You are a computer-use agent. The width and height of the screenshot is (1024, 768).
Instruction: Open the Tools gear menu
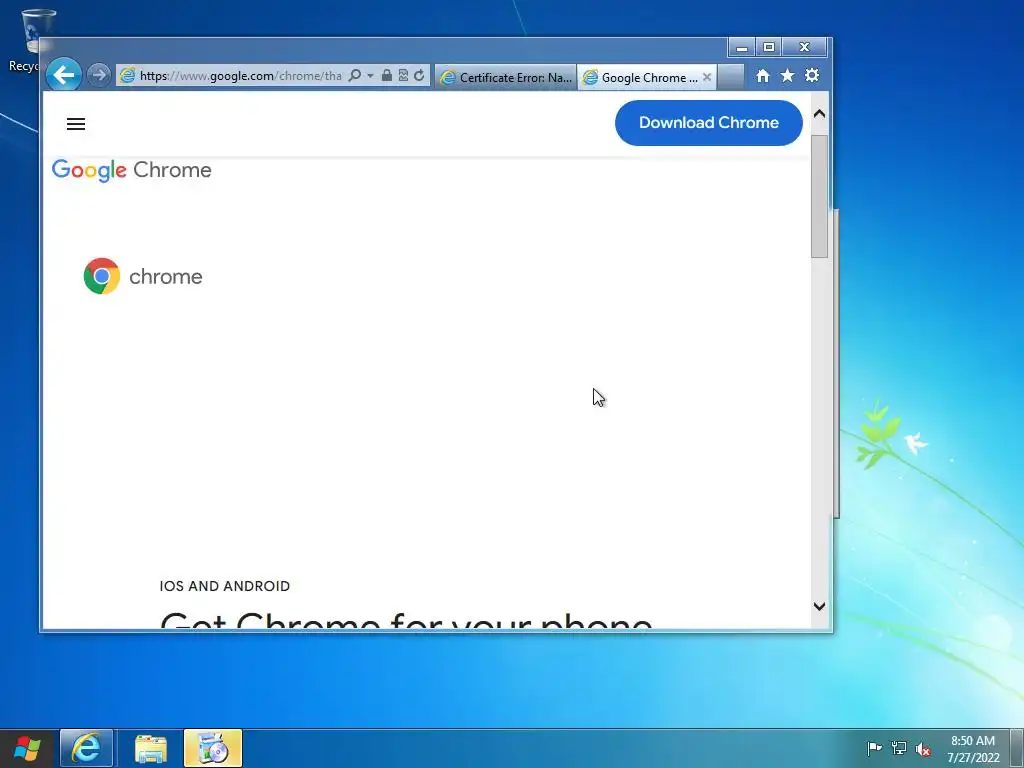tap(812, 75)
